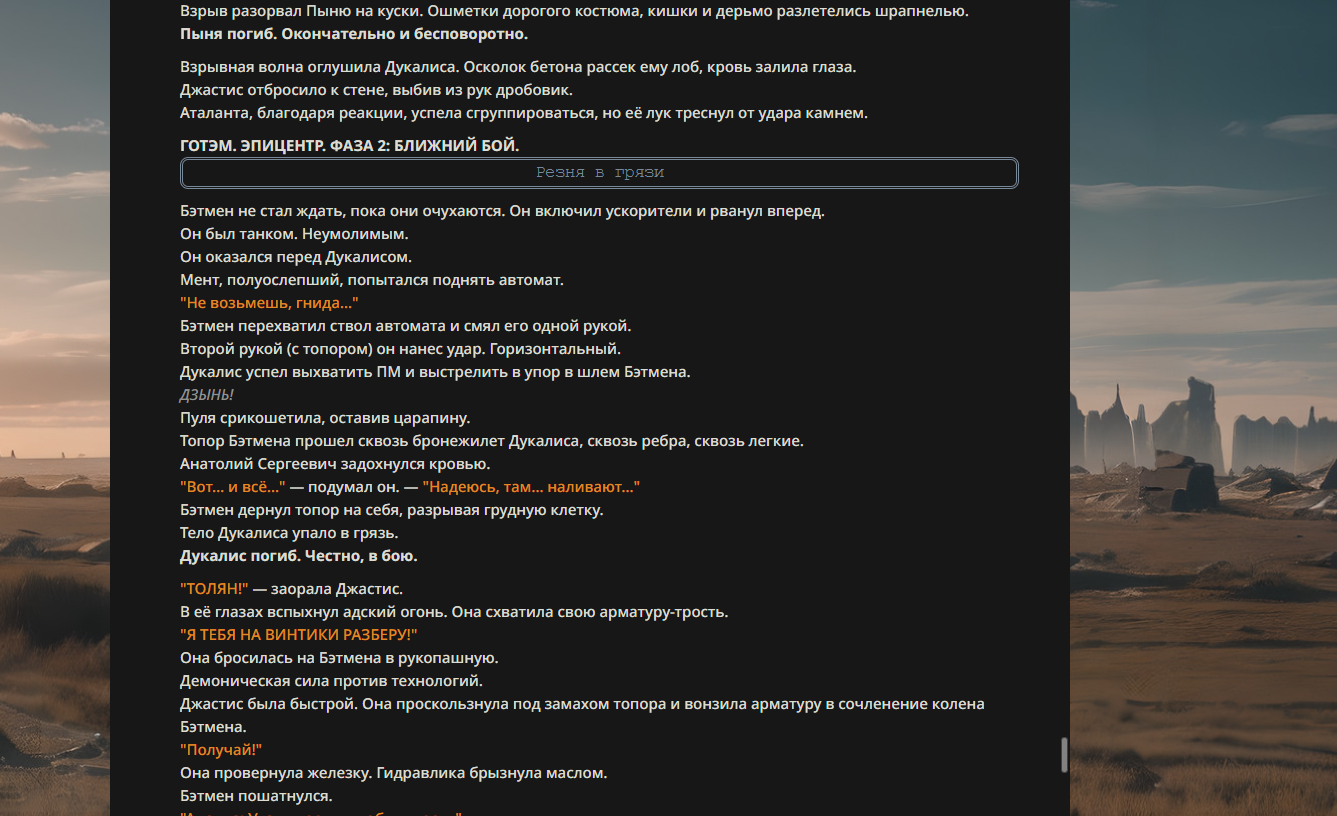The height and width of the screenshot is (816, 1337).
Task: Click the italic text "ДЗЫНЬ!"
Action: coord(207,395)
